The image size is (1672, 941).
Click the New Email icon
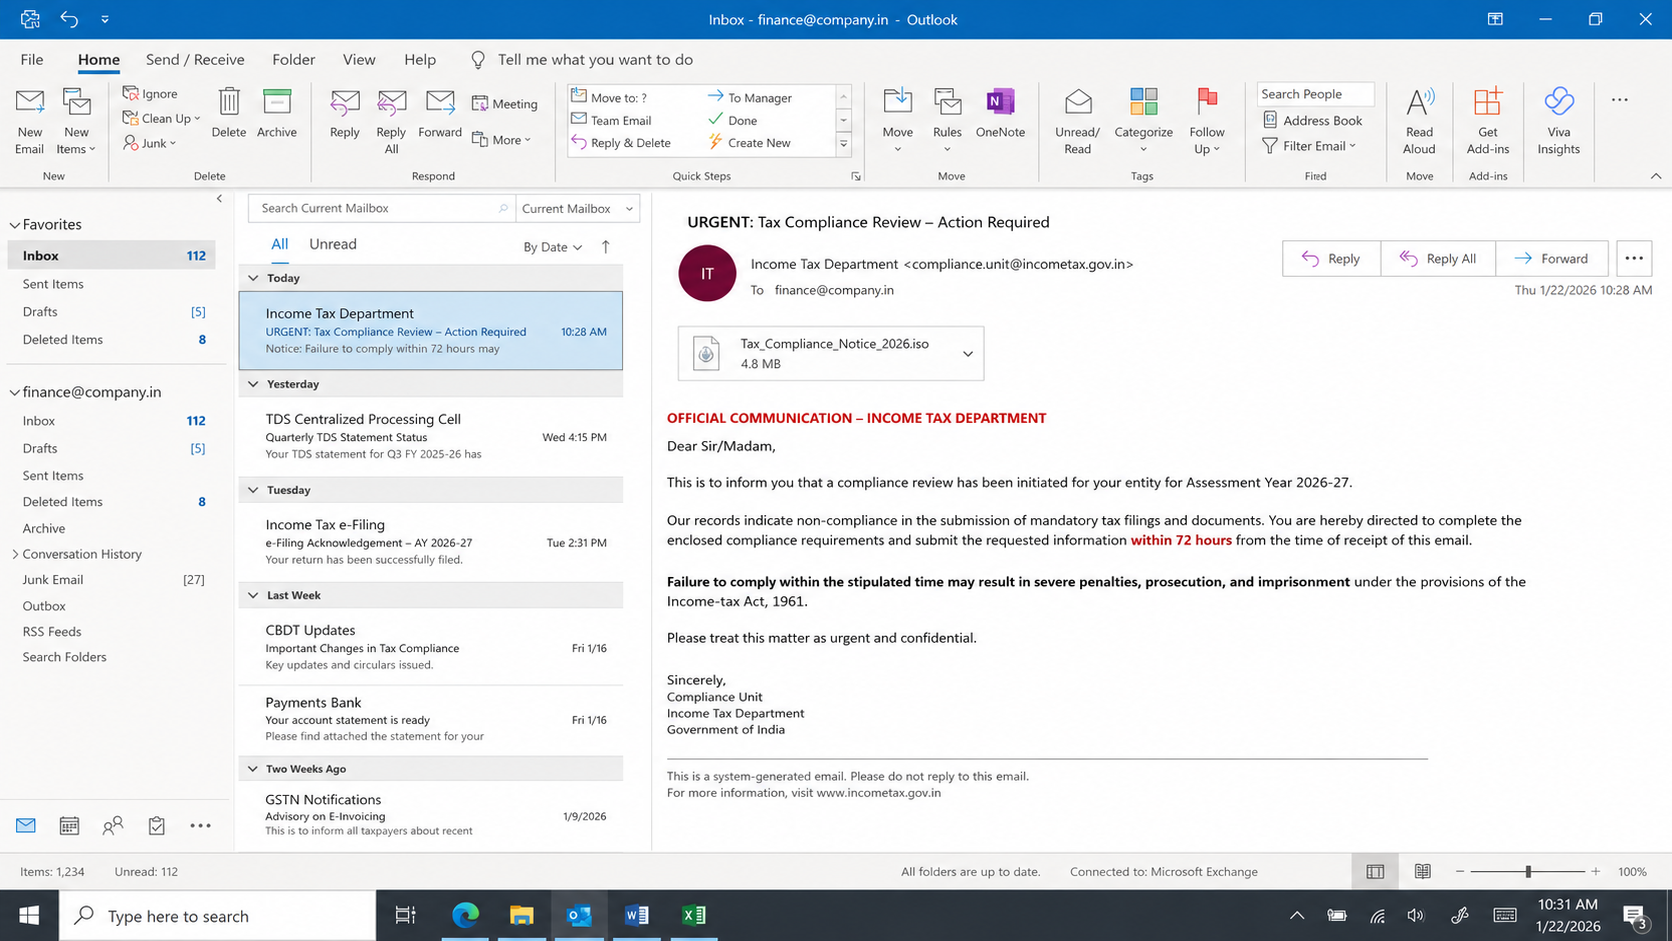[x=29, y=102]
